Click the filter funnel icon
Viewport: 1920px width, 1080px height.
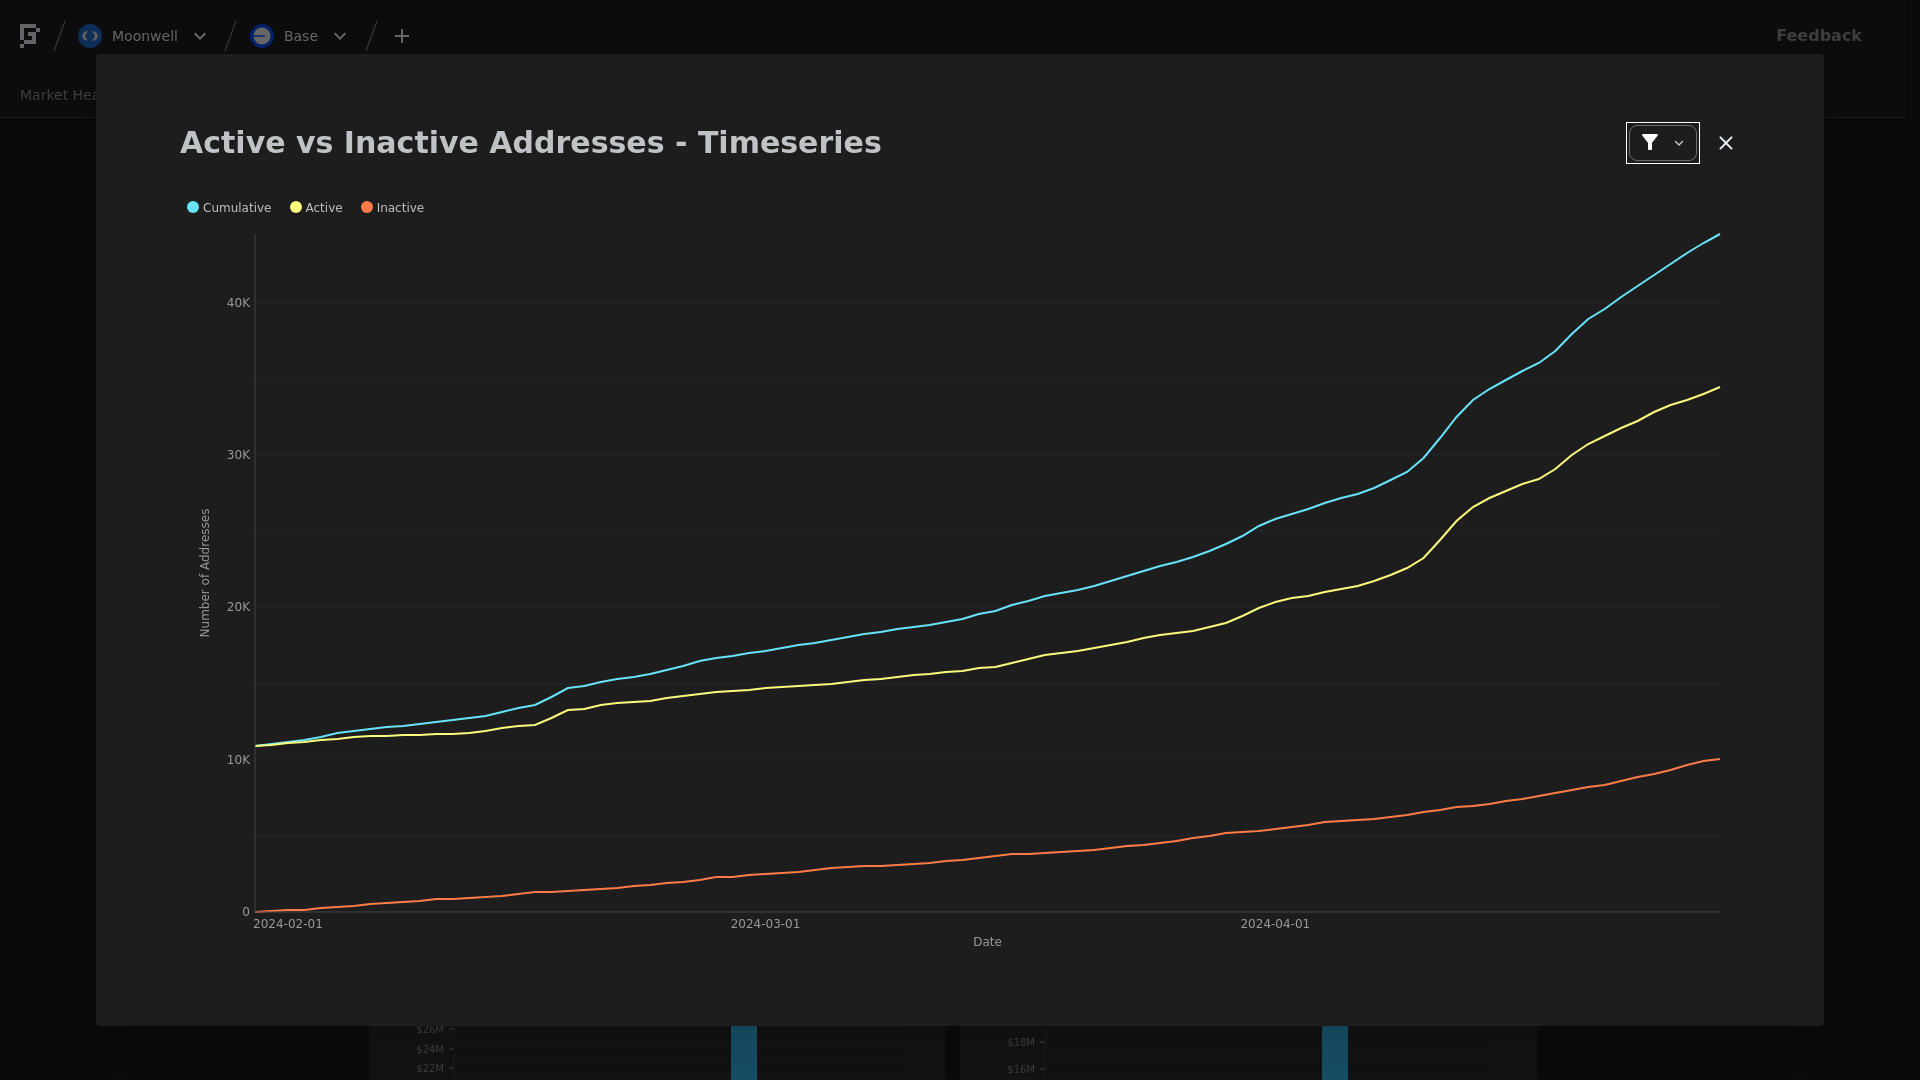(1650, 143)
